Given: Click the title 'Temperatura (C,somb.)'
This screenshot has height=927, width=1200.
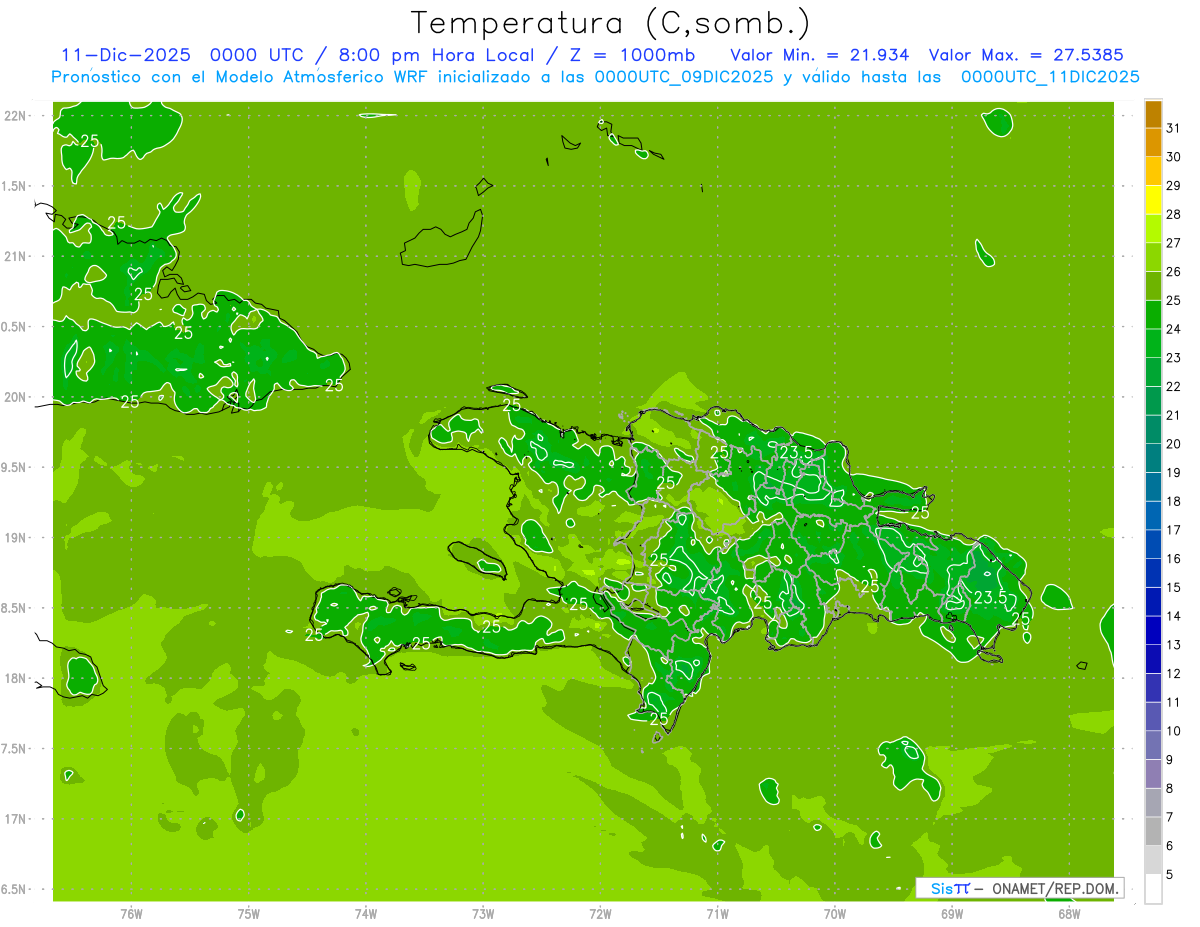Looking at the screenshot, I should click(x=610, y=24).
